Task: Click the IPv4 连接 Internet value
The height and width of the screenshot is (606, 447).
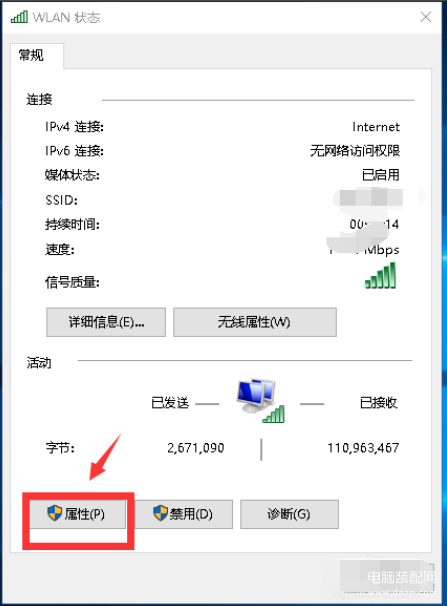Action: [x=376, y=127]
